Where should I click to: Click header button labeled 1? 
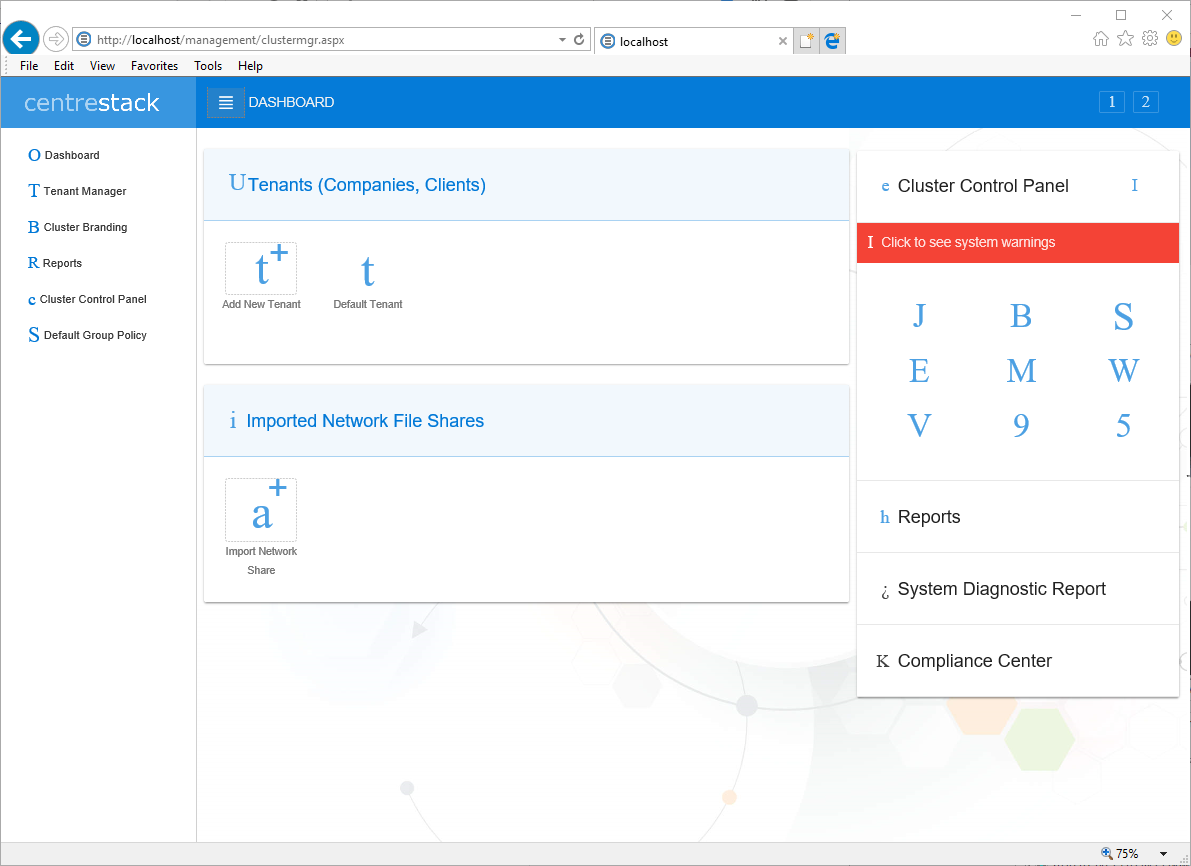[x=1112, y=102]
